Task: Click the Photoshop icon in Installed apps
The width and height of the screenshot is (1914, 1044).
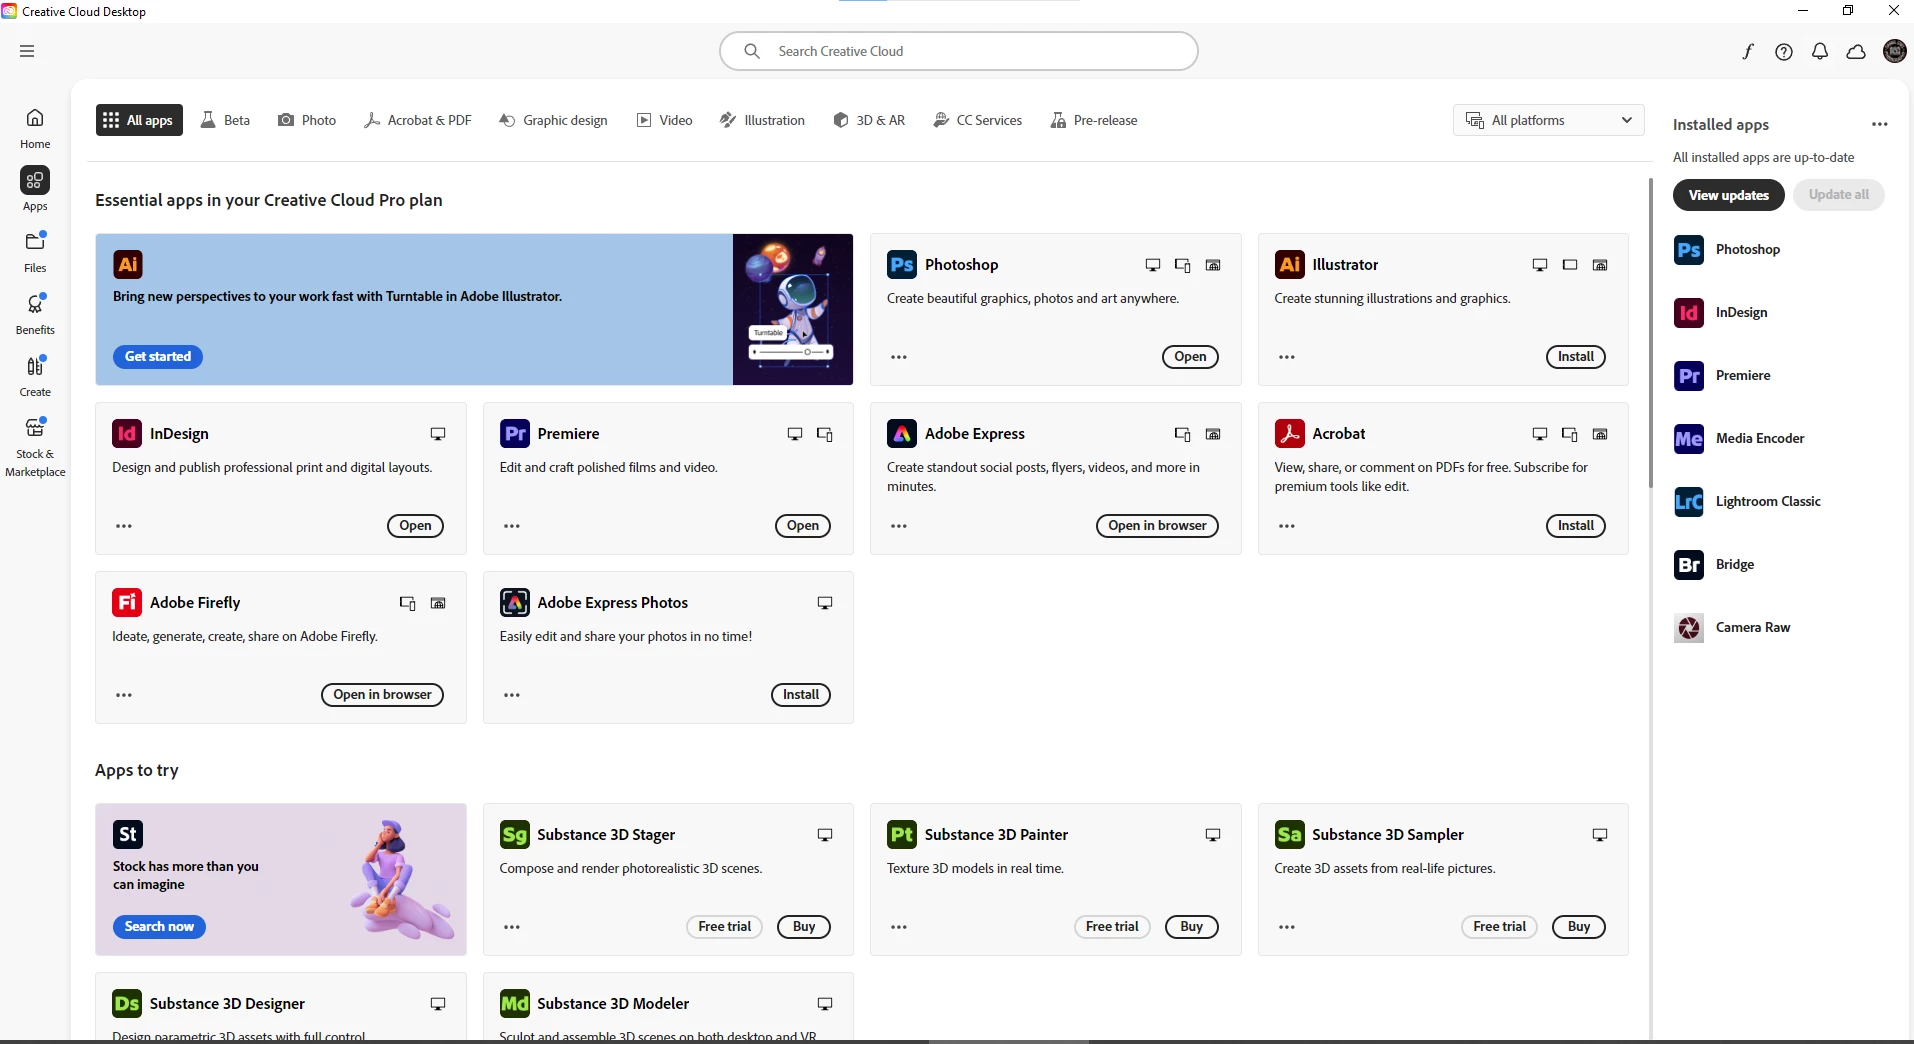Action: coord(1689,250)
